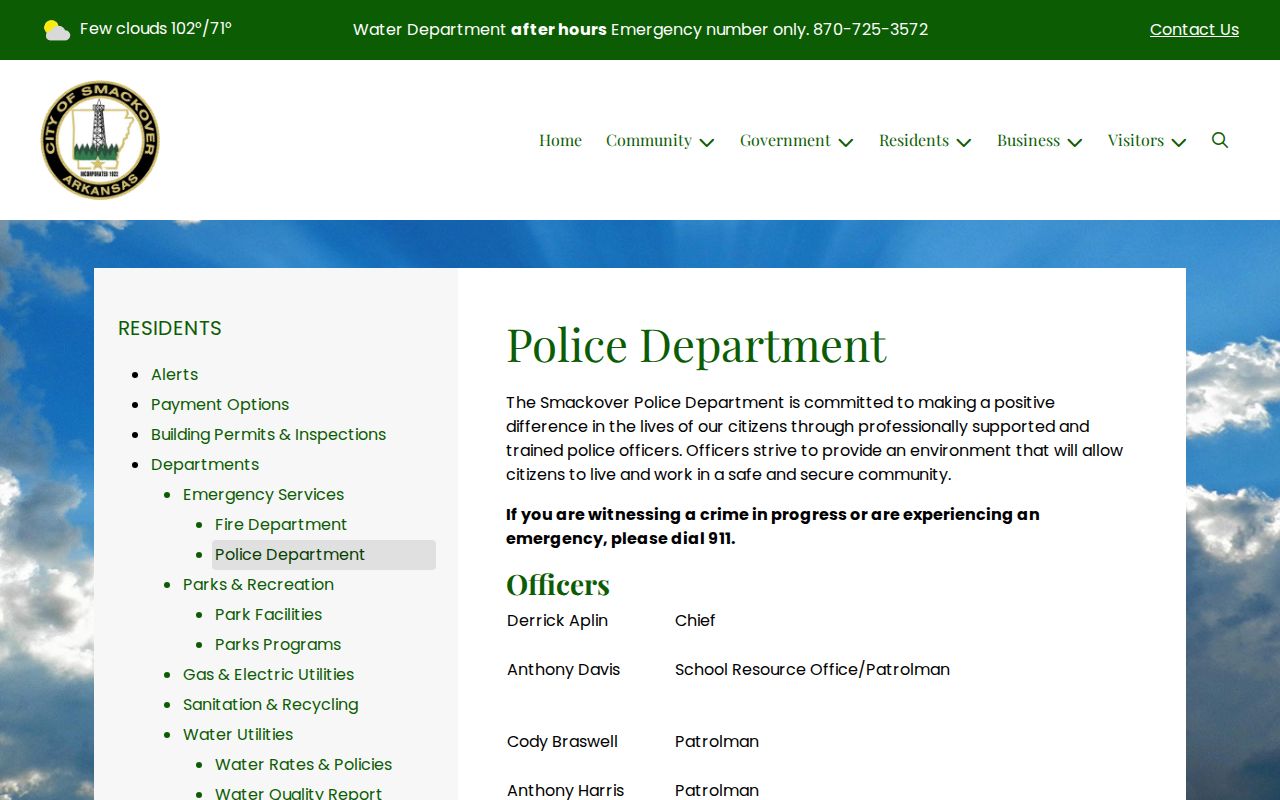Expand the Residents menu chevron
Viewport: 1280px width, 800px height.
[964, 142]
